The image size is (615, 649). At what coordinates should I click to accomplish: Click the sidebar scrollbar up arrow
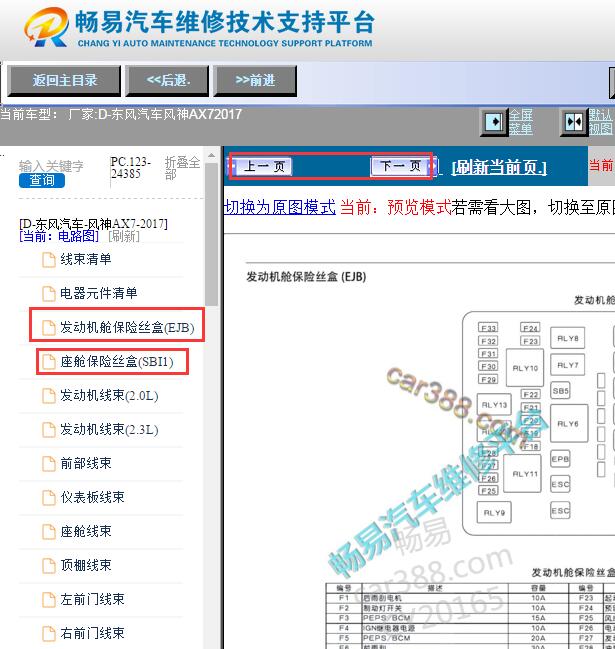pos(211,156)
